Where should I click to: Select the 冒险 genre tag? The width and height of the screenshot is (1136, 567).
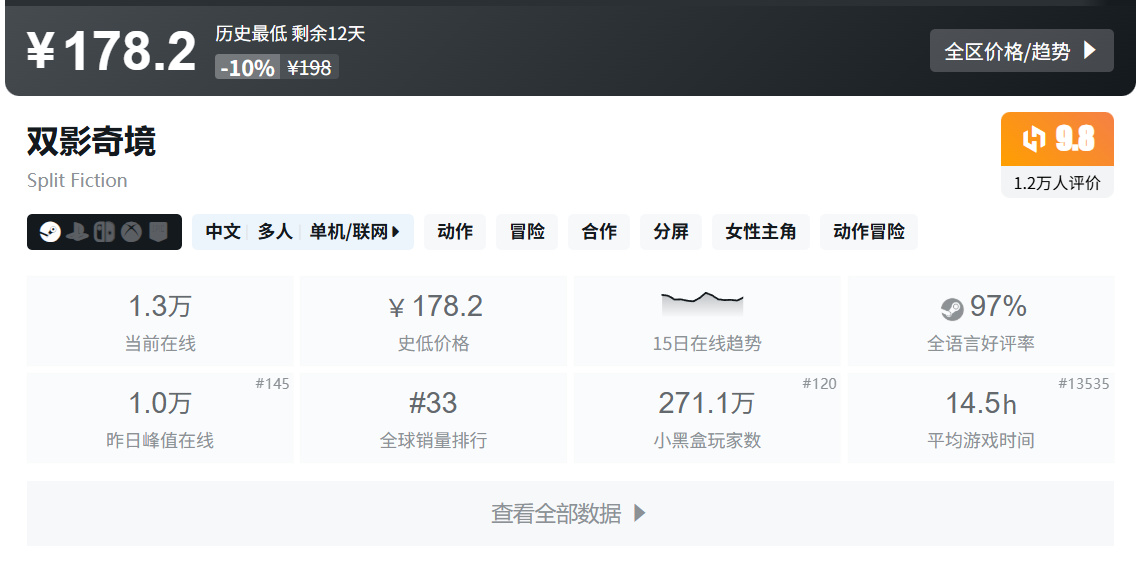(x=527, y=232)
